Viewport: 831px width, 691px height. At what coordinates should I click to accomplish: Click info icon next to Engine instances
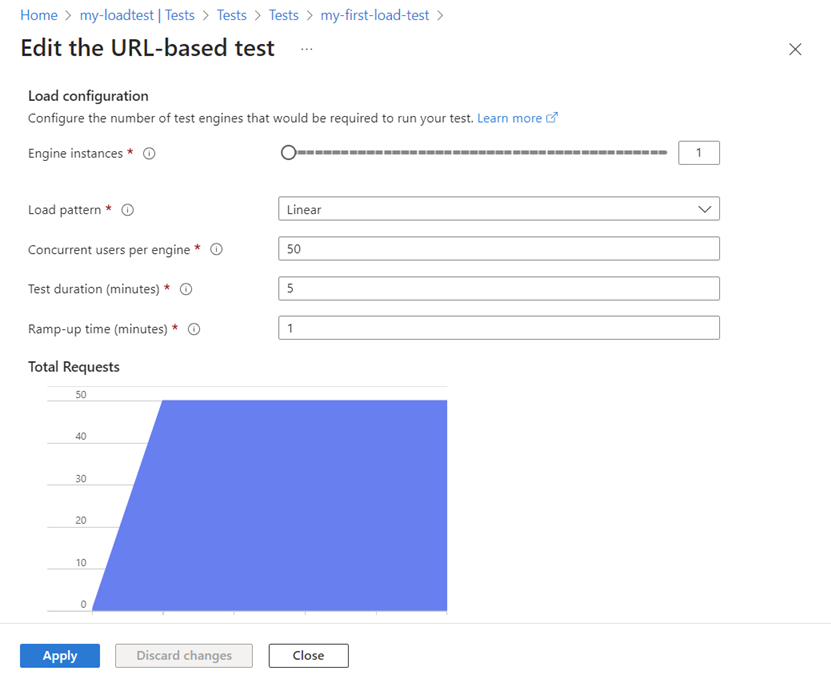[x=149, y=153]
